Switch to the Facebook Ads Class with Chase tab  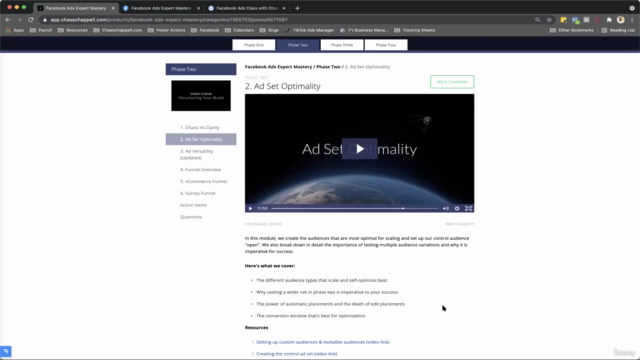point(246,8)
